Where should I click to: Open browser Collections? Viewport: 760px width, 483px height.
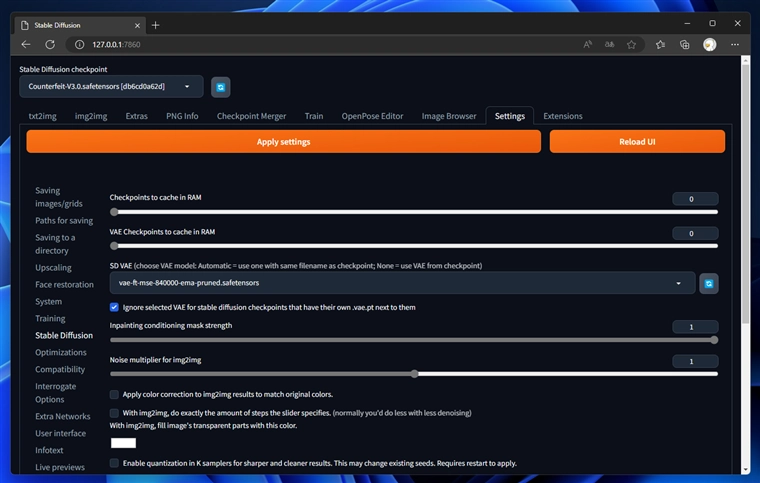(x=684, y=45)
